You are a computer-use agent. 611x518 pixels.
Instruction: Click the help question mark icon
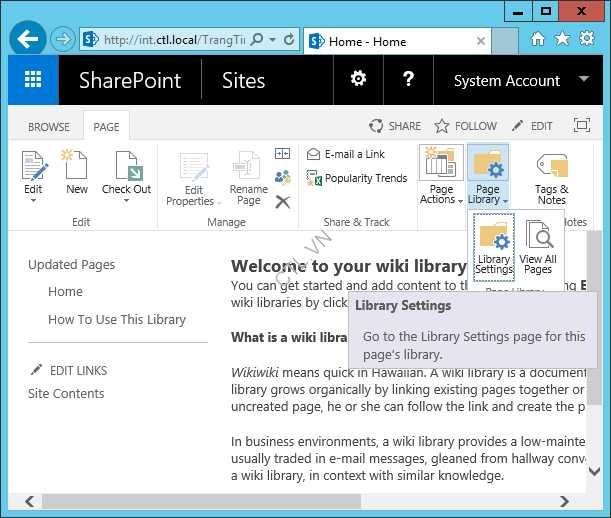[x=408, y=80]
